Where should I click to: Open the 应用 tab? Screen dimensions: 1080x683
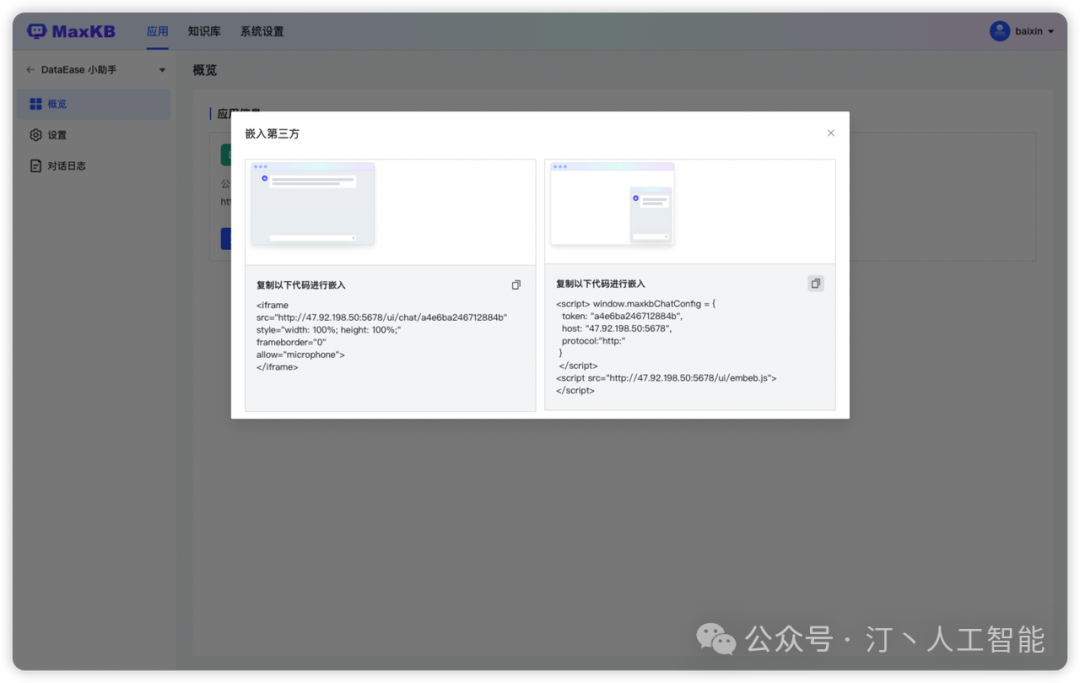pyautogui.click(x=157, y=31)
